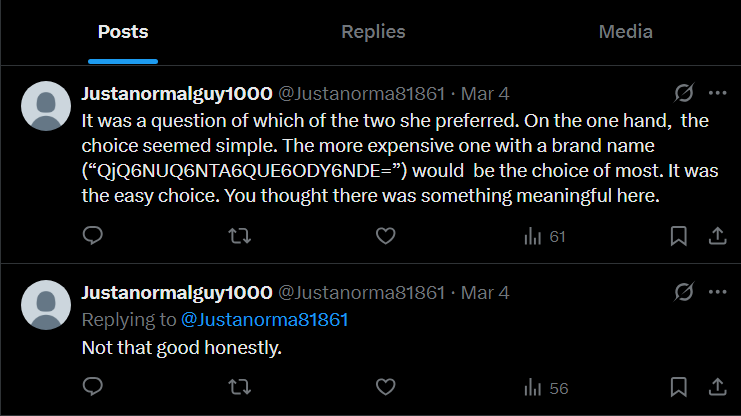Open more options menu on first post

point(717,94)
